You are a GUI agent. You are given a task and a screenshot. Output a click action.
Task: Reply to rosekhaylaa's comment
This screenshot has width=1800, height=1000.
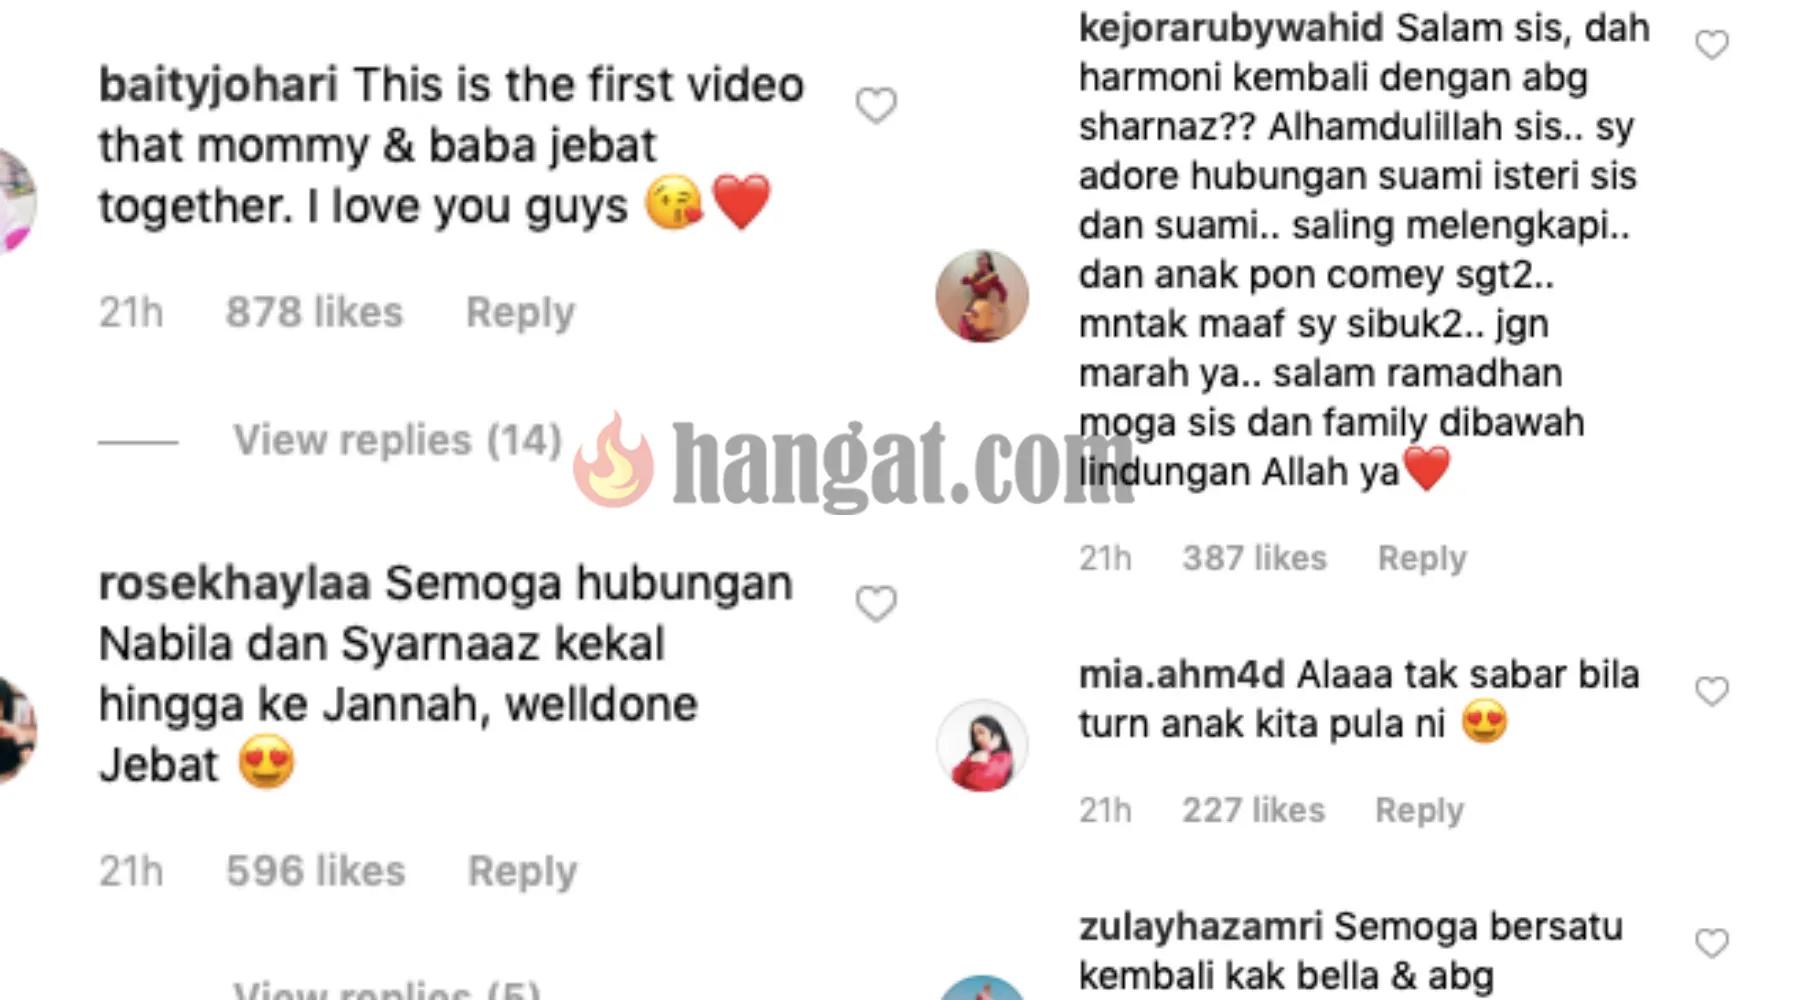[522, 871]
